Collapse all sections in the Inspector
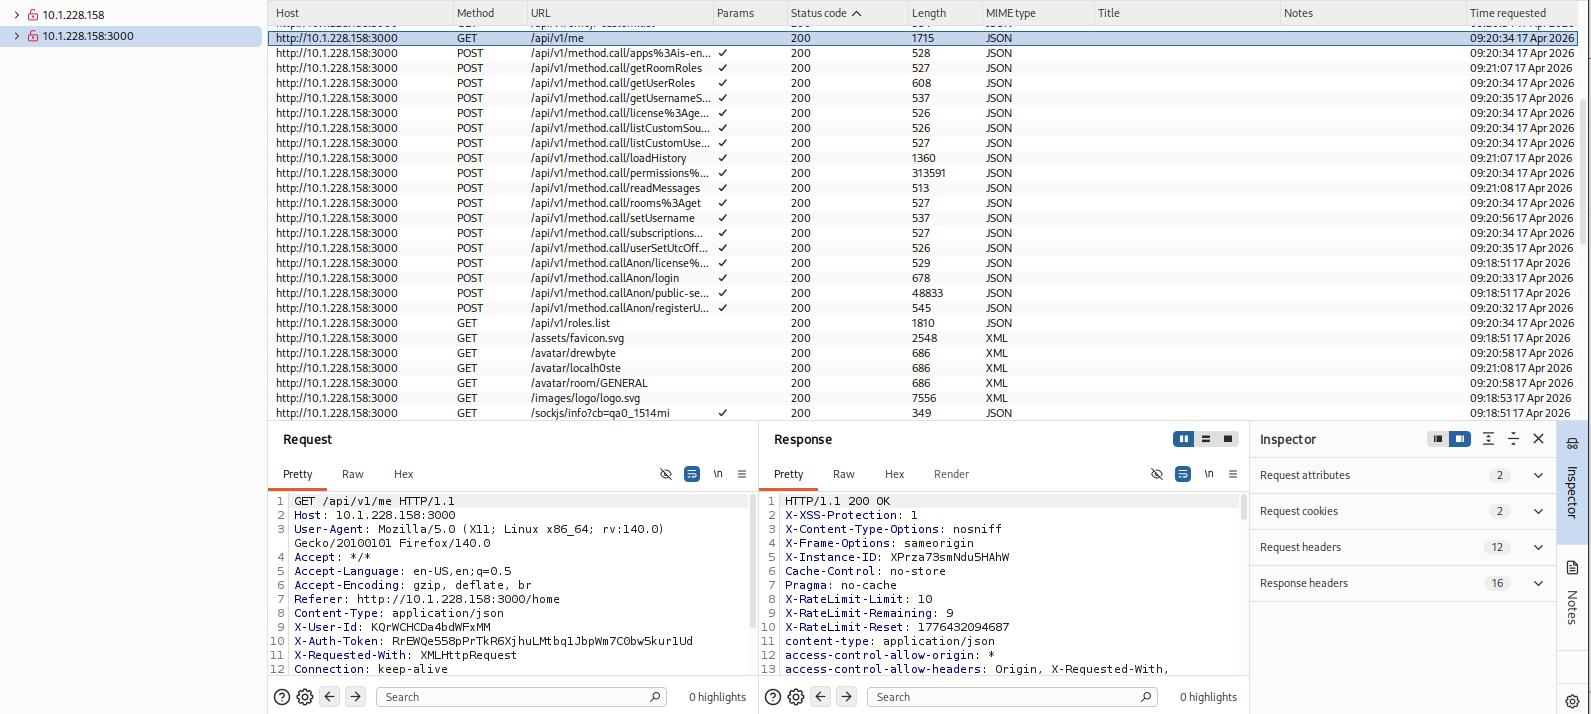1591x714 pixels. (1513, 439)
